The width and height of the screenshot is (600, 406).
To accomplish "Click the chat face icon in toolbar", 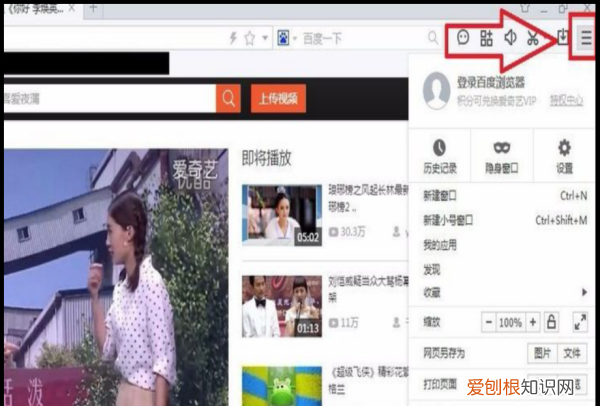I will point(463,38).
